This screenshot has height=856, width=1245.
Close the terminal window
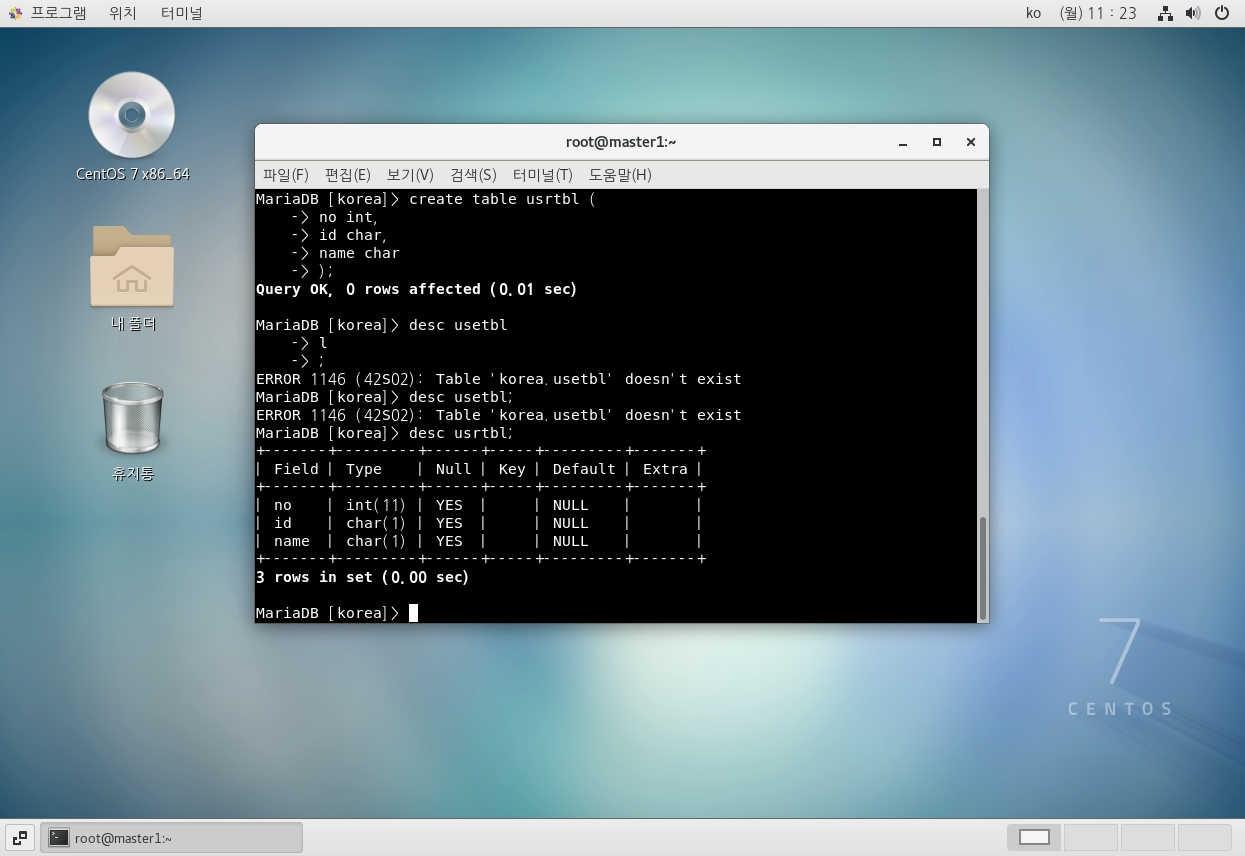(x=970, y=142)
